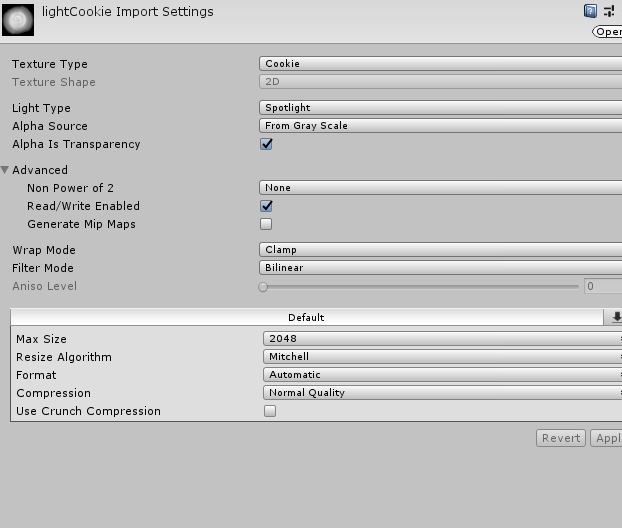Screen dimensions: 622x528
Task: Check Use Crunch Compression
Action: pos(270,411)
